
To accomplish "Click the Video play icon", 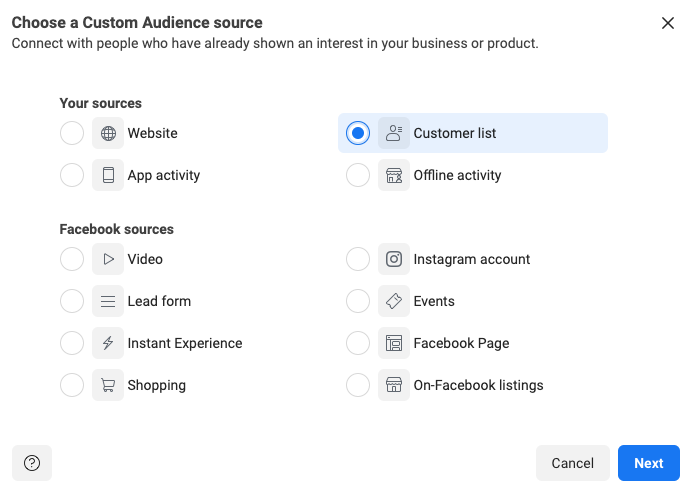I will [108, 259].
